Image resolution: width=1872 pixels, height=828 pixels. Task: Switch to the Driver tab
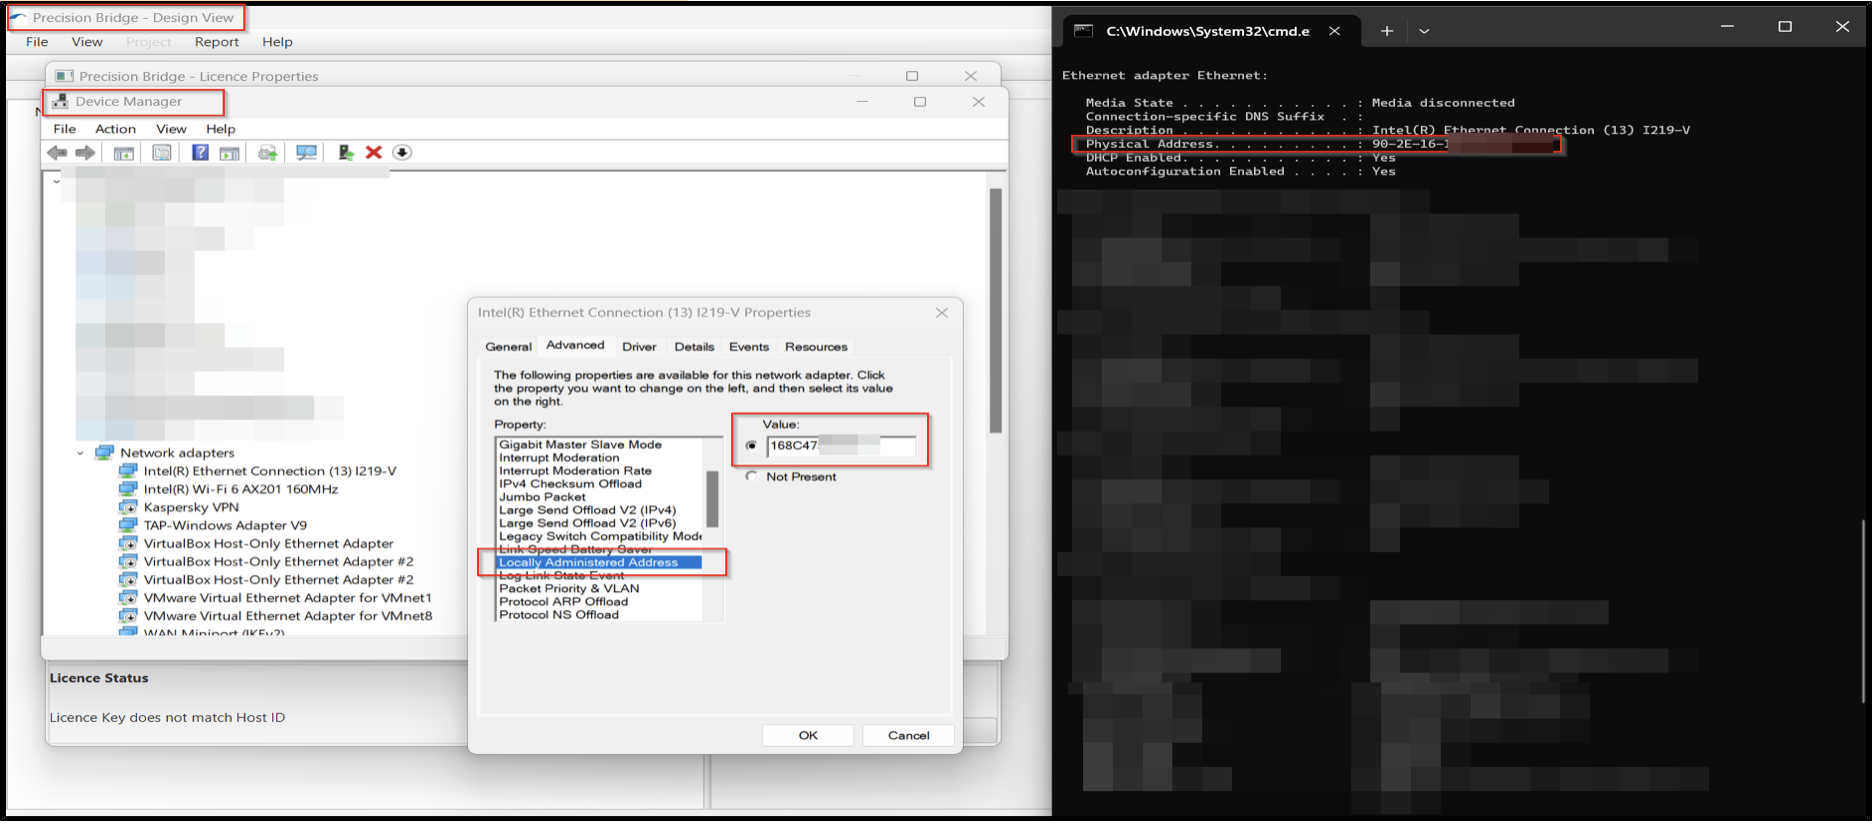[x=639, y=347]
